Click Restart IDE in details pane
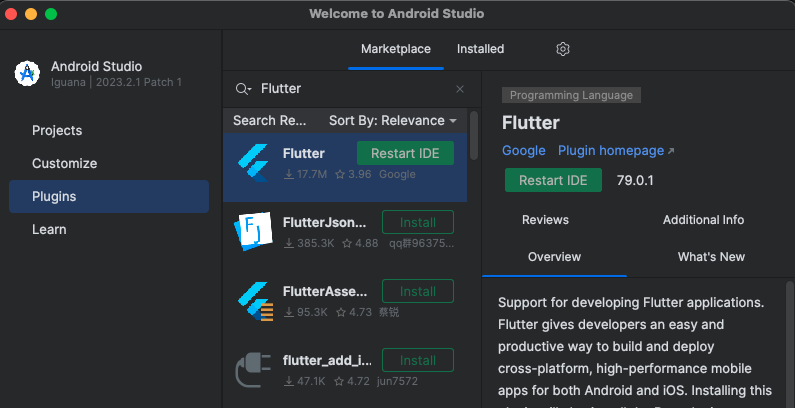 (553, 180)
